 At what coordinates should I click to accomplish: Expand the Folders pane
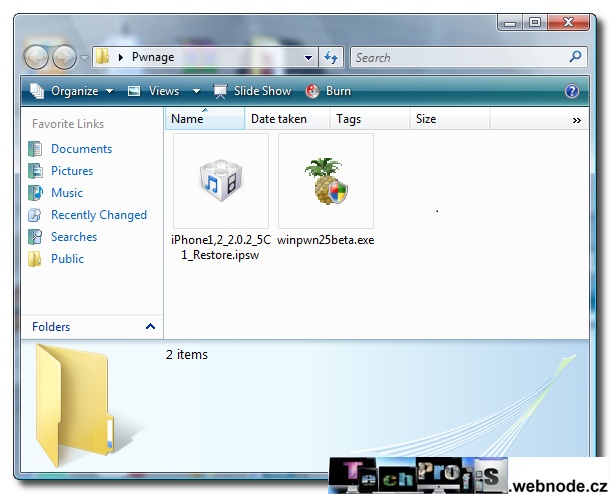click(x=92, y=326)
